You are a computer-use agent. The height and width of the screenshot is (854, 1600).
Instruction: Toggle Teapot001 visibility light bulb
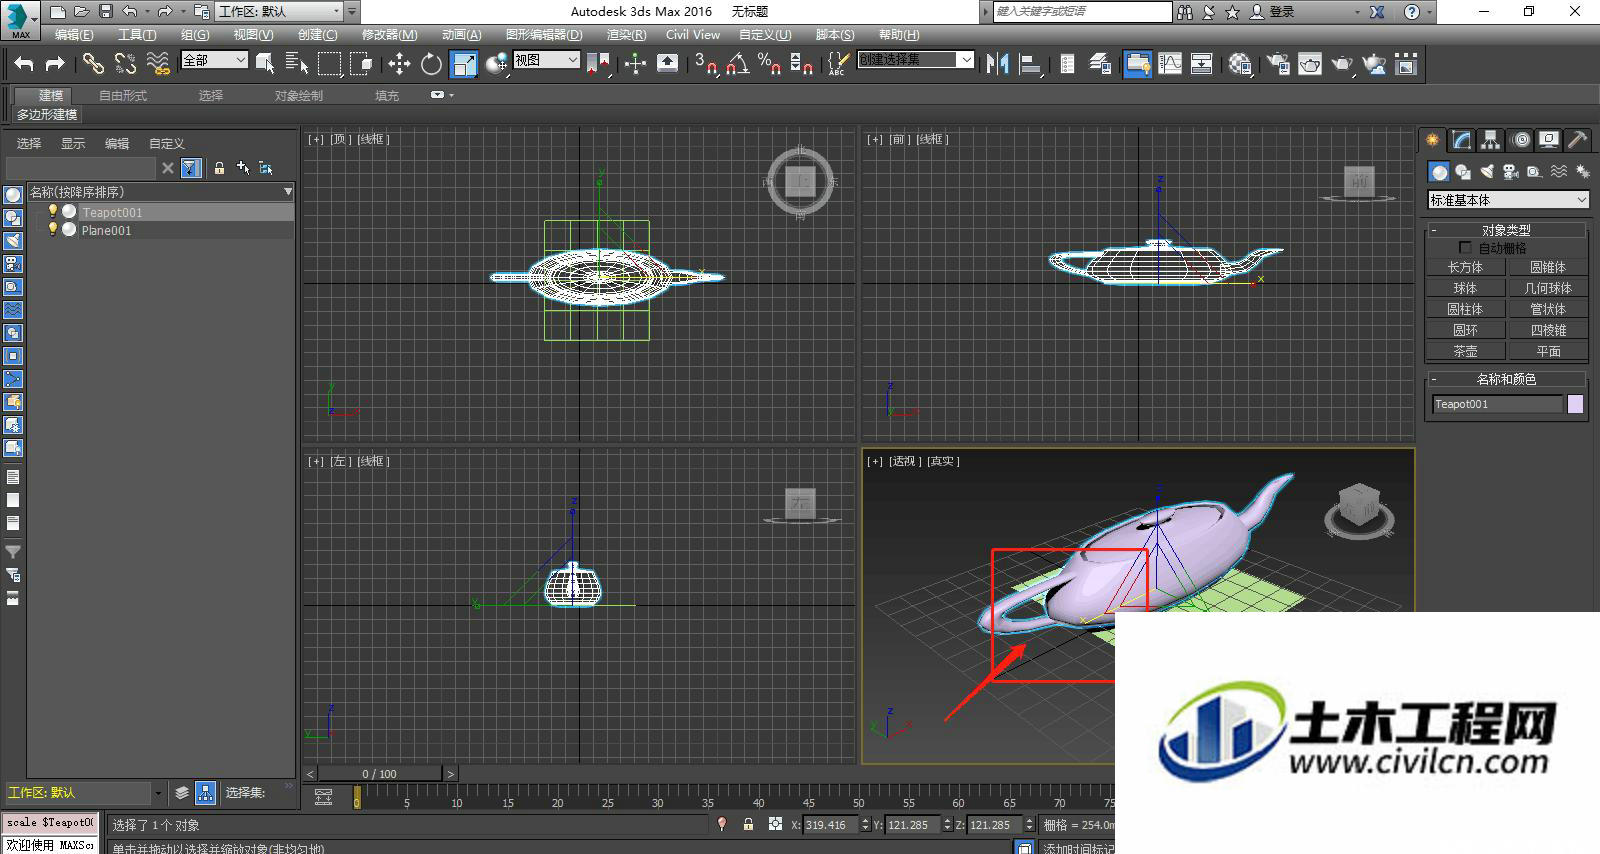(x=52, y=211)
